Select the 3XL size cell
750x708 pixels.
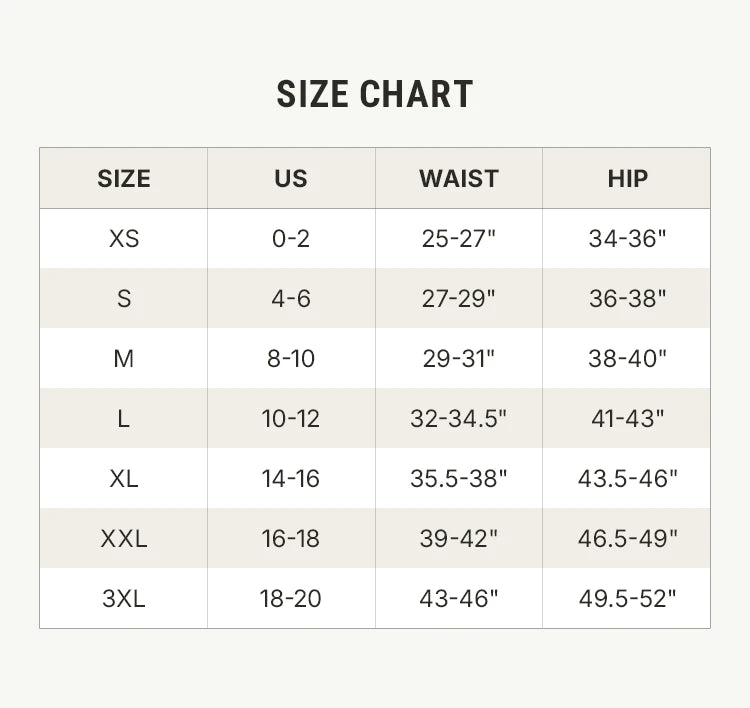tap(124, 599)
